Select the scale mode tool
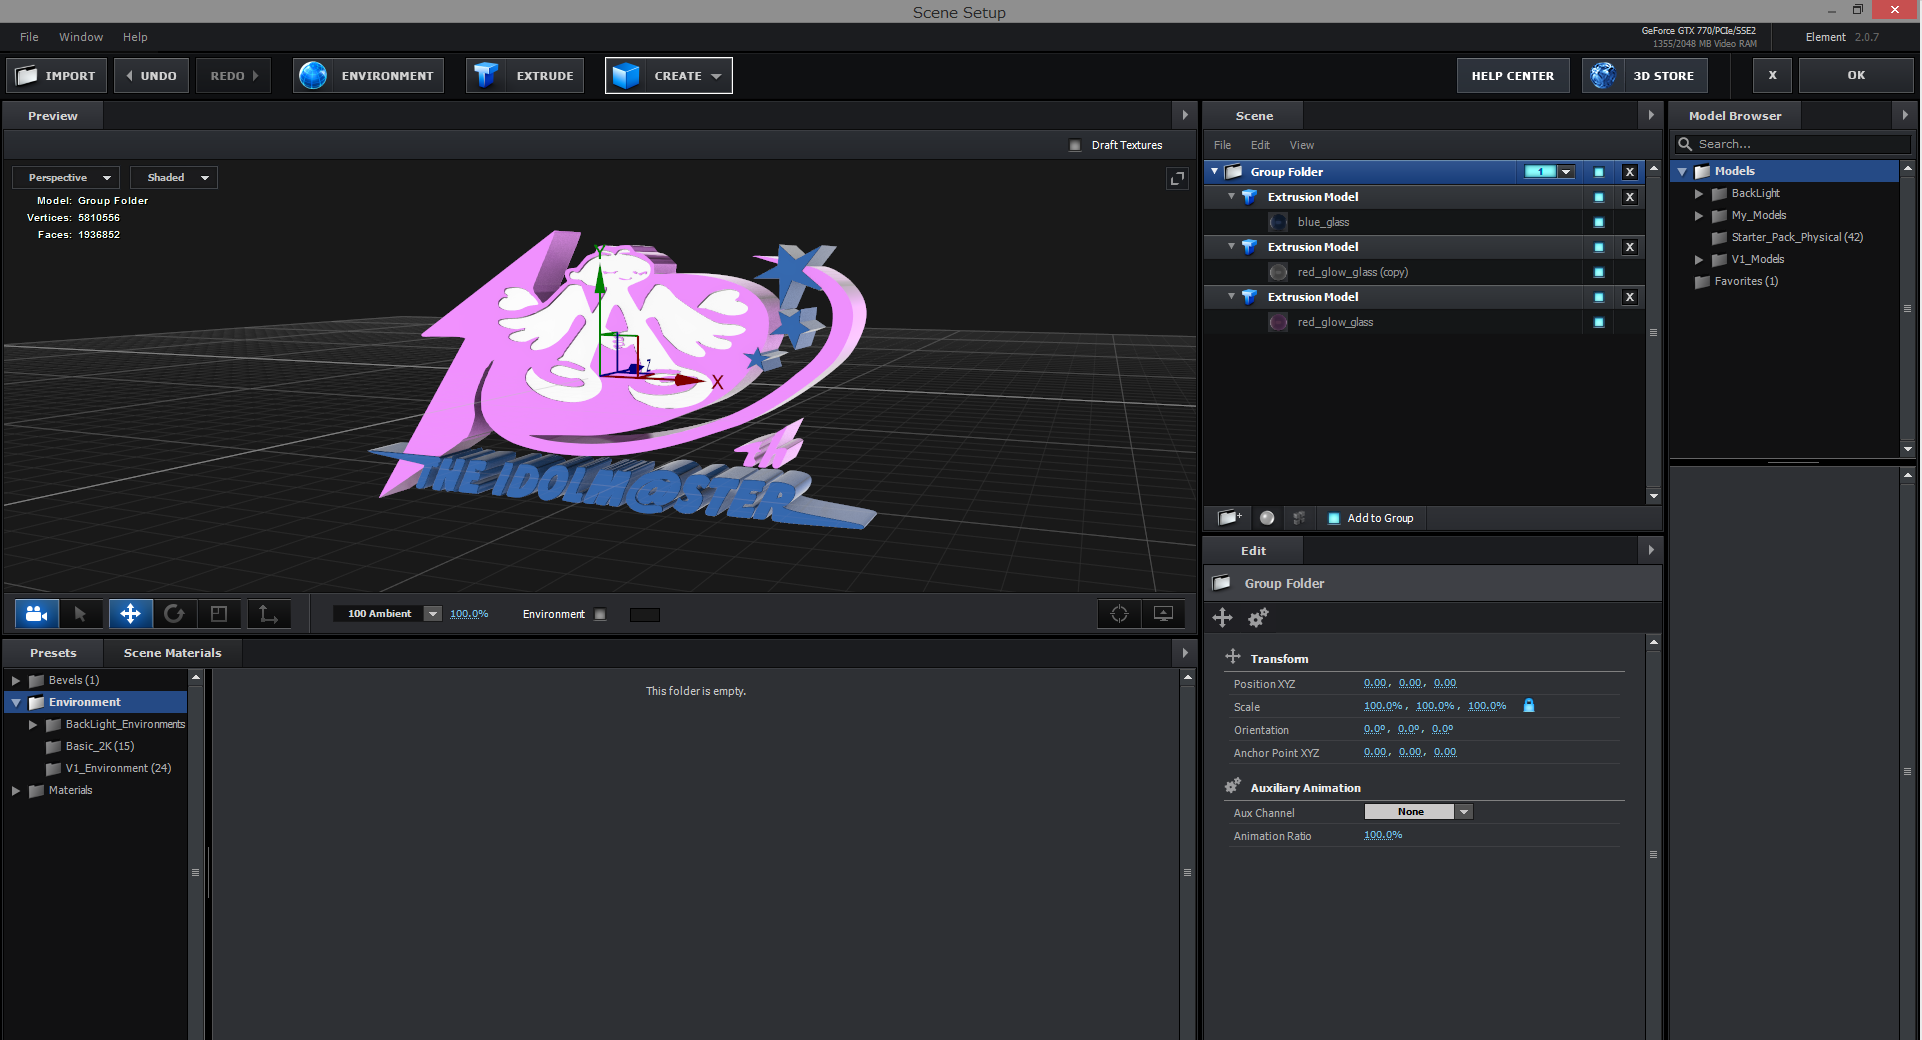 (x=220, y=614)
